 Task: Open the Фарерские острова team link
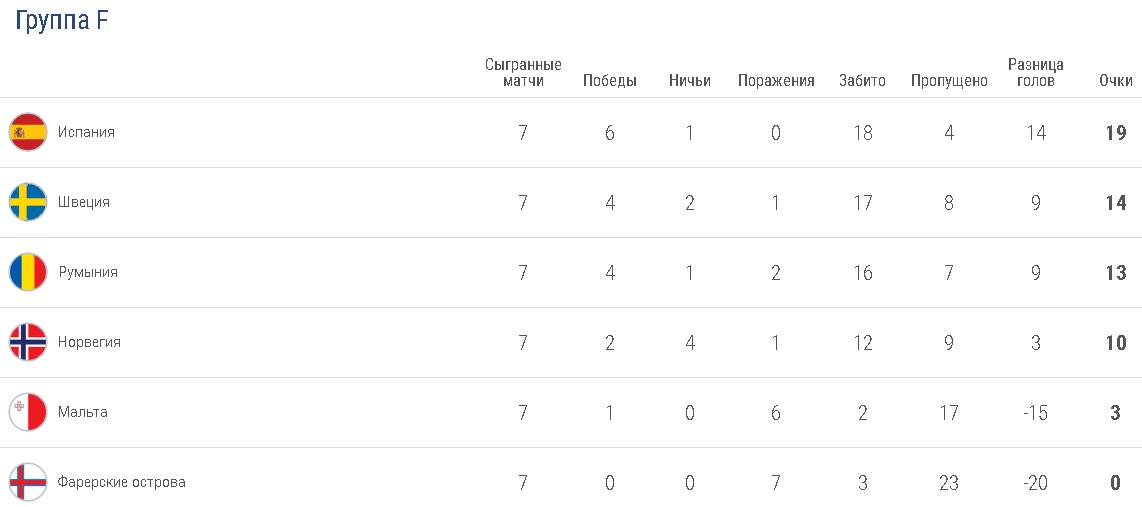pos(122,482)
